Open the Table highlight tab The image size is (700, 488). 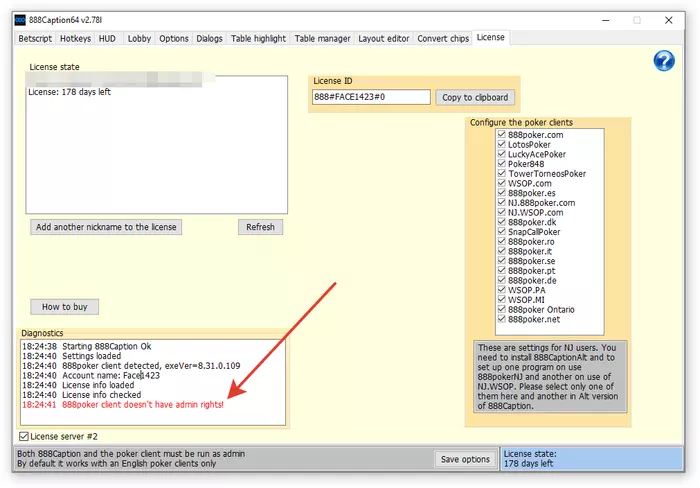click(258, 39)
